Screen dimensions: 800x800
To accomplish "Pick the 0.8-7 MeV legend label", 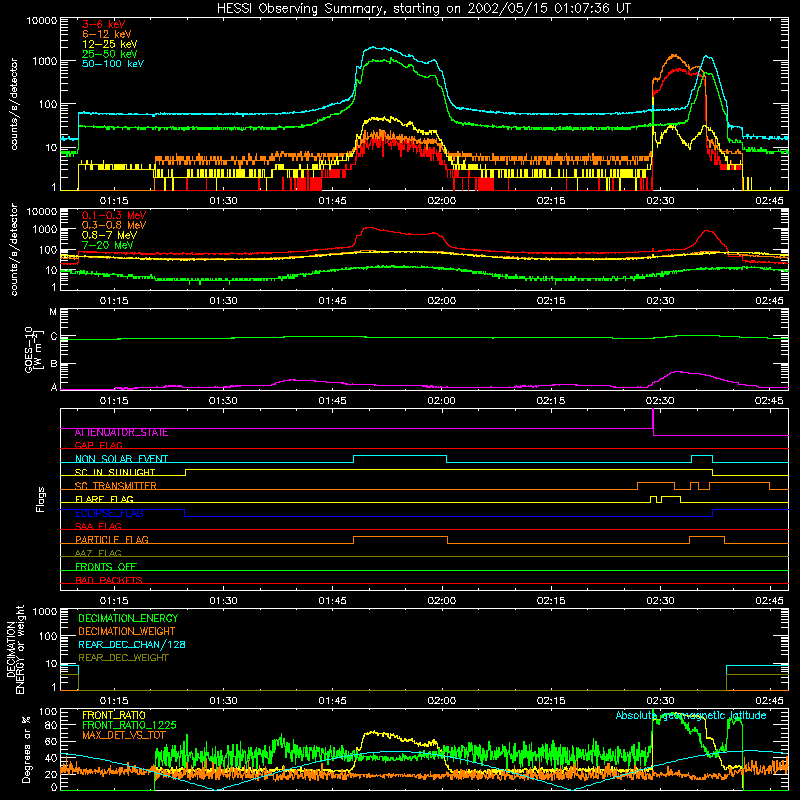I will click(109, 235).
